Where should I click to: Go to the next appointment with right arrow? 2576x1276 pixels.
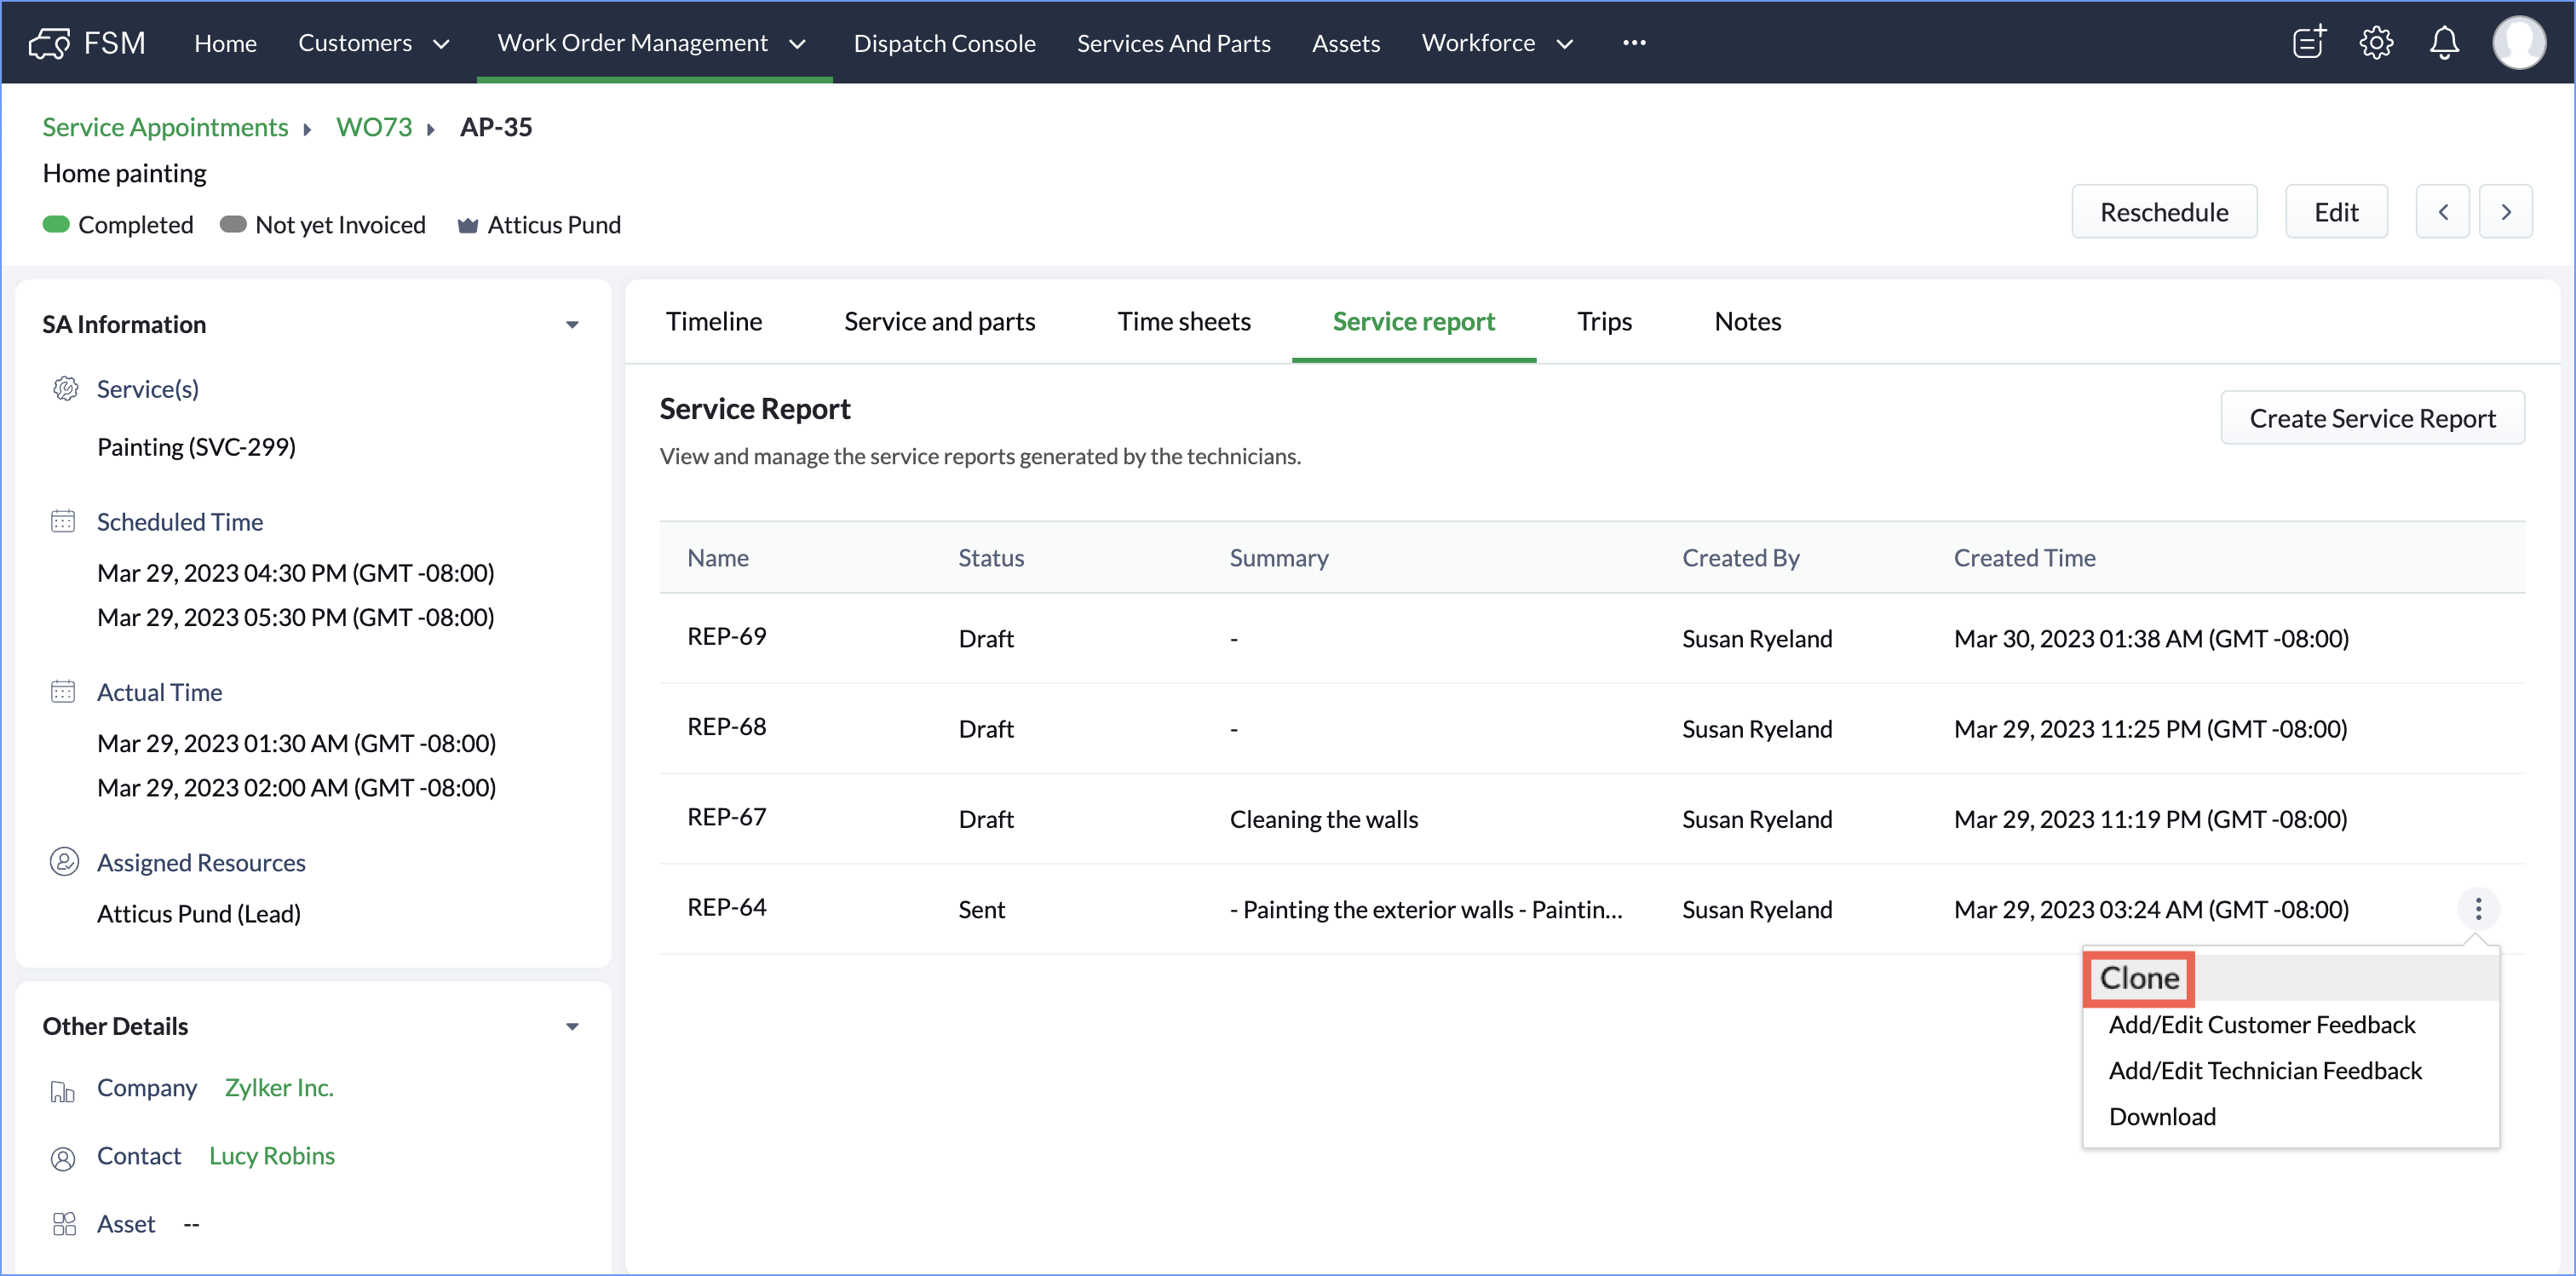2506,212
